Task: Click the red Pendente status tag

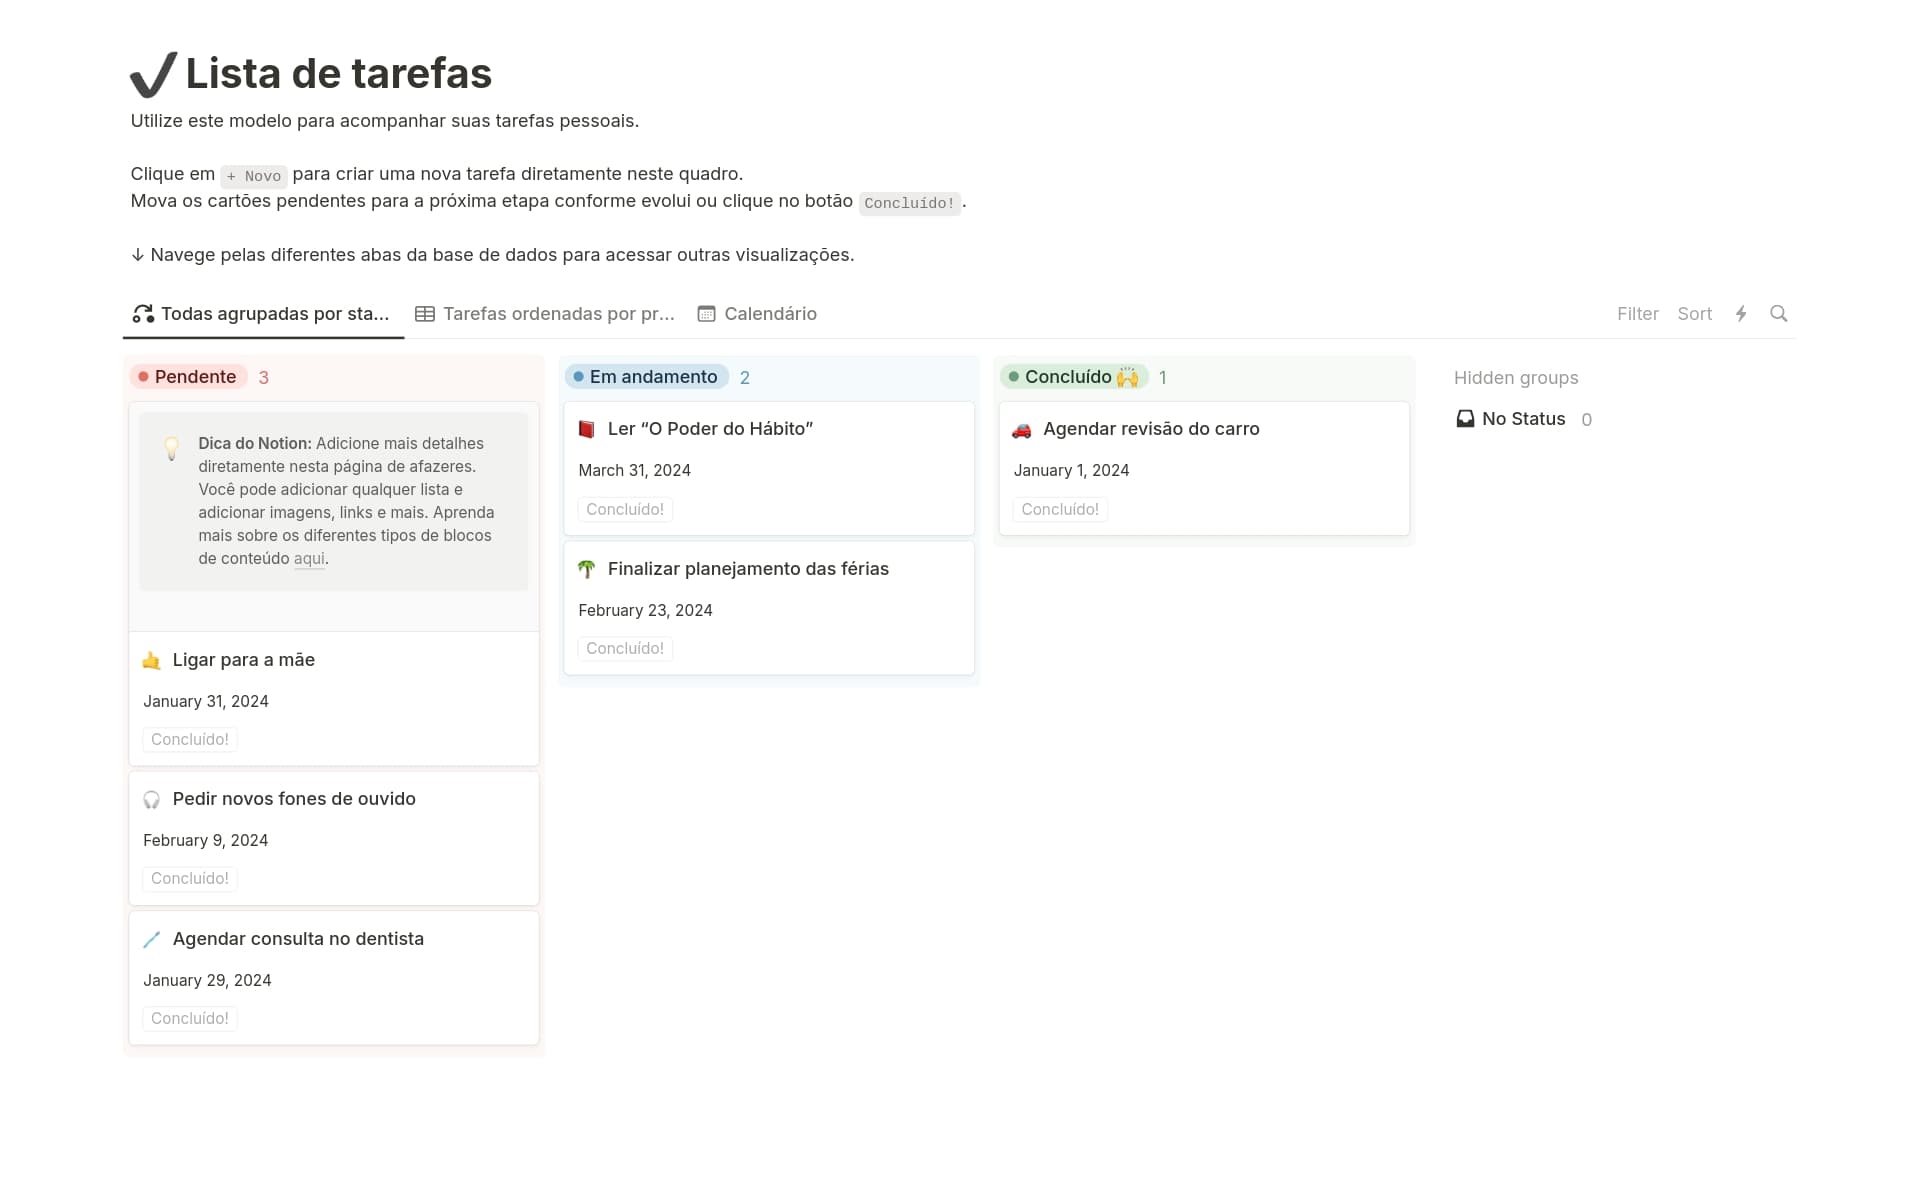Action: [189, 377]
